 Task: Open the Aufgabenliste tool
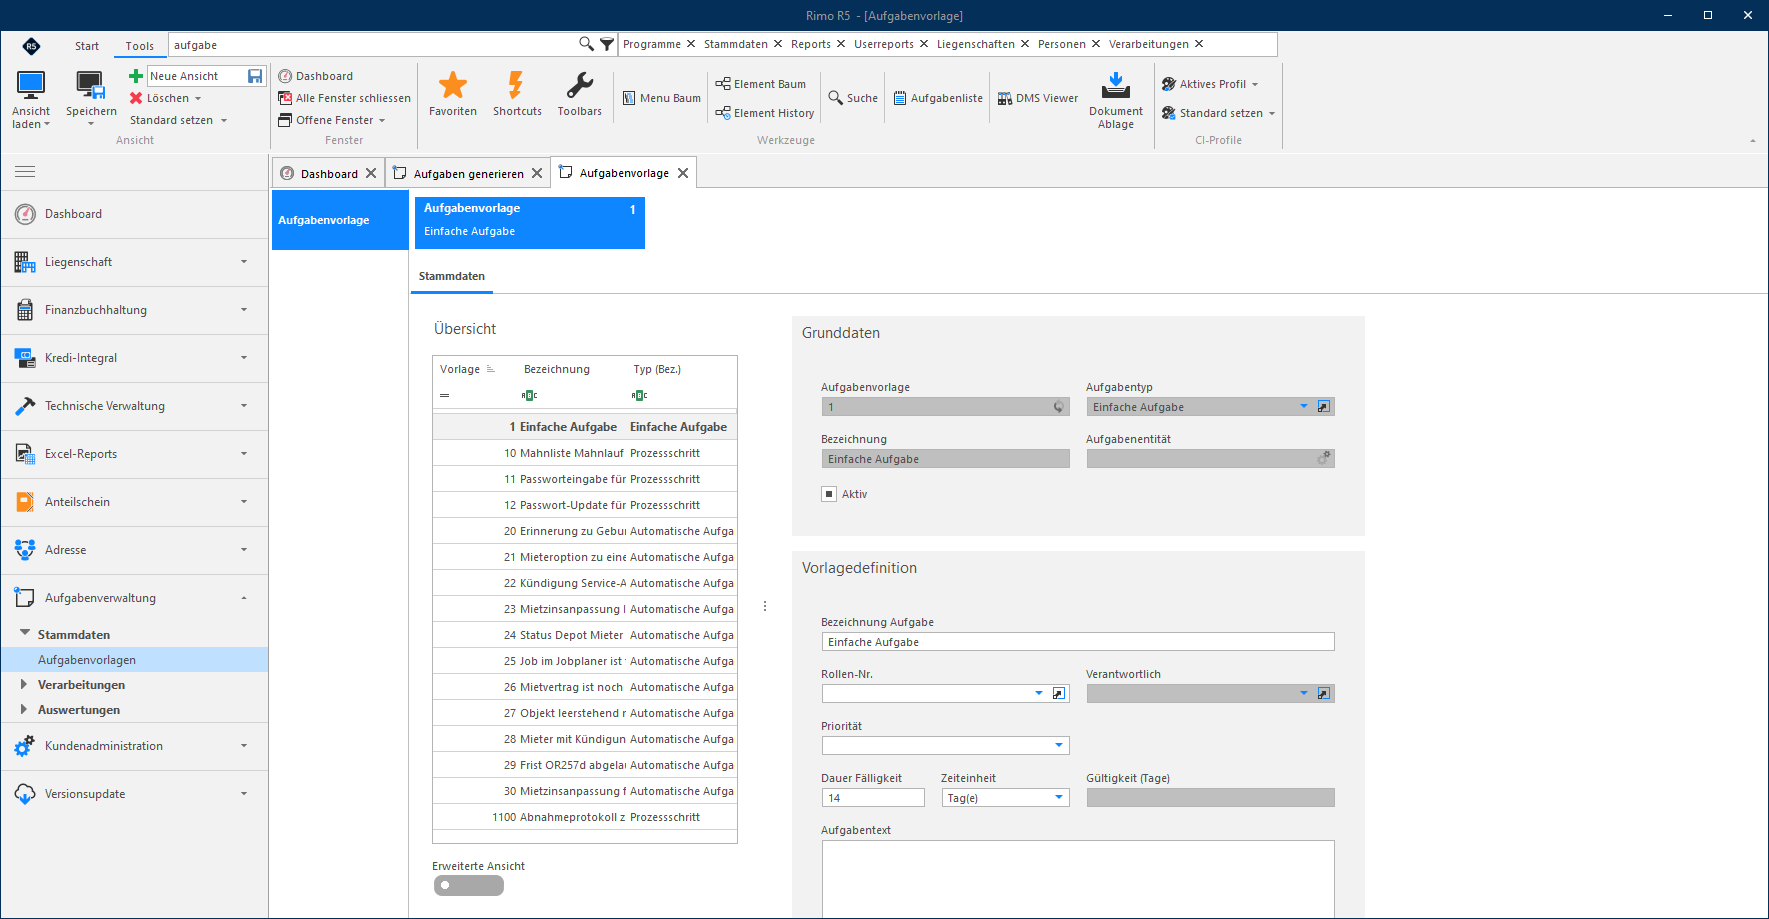pyautogui.click(x=938, y=98)
